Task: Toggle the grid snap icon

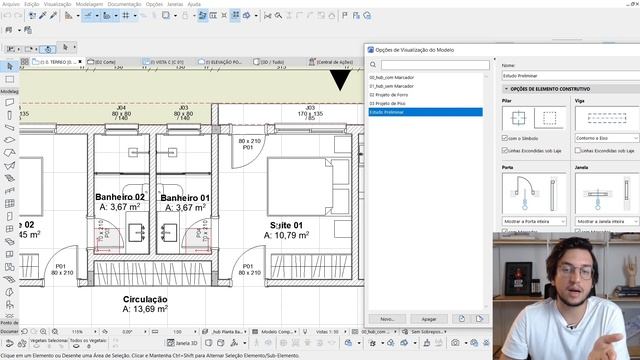Action: [x=126, y=16]
